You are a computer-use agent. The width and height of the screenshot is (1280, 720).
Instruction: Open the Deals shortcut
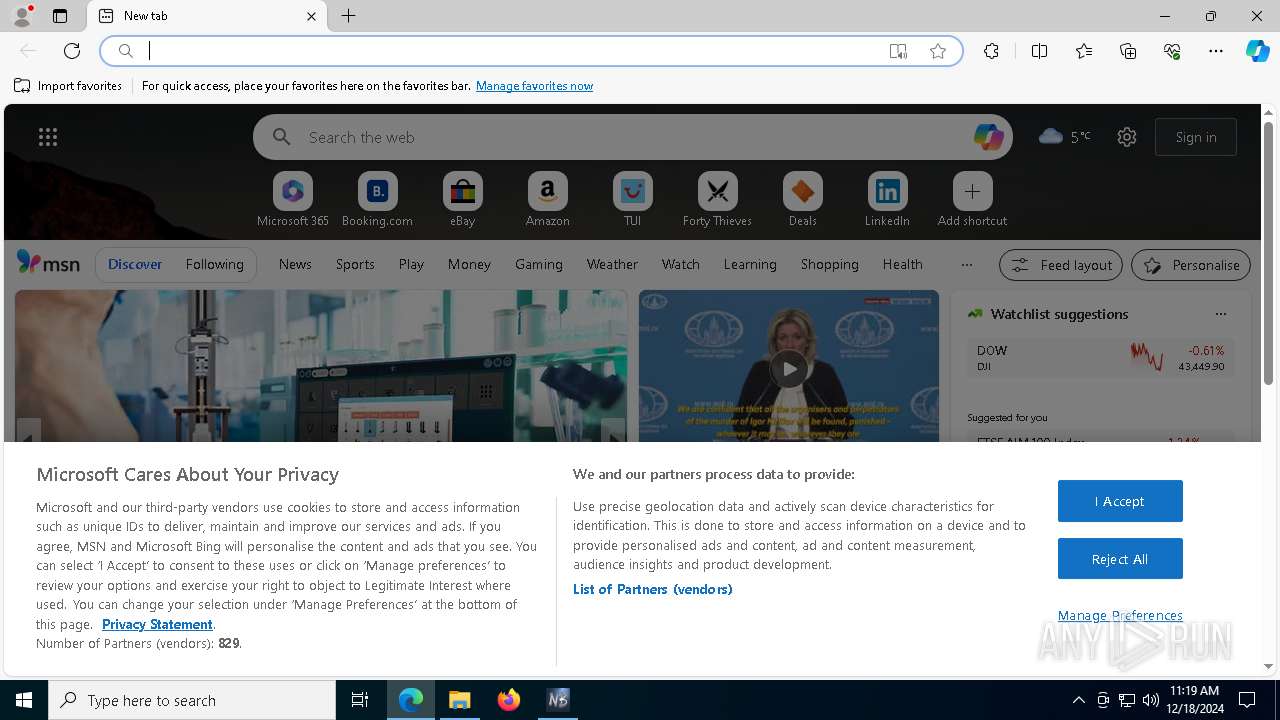pyautogui.click(x=802, y=199)
